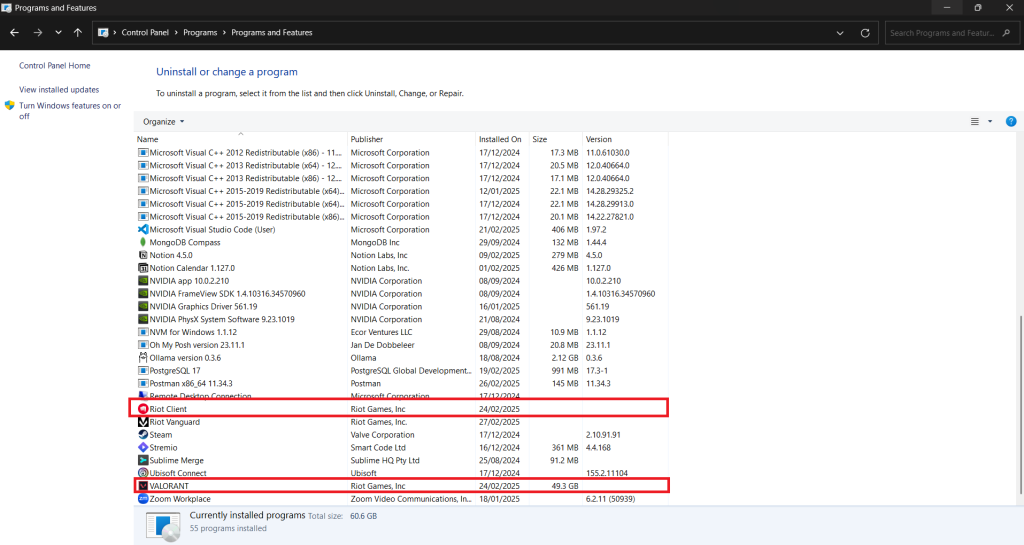
Task: Click Smart Code Ltd publisher cell
Action: (378, 448)
